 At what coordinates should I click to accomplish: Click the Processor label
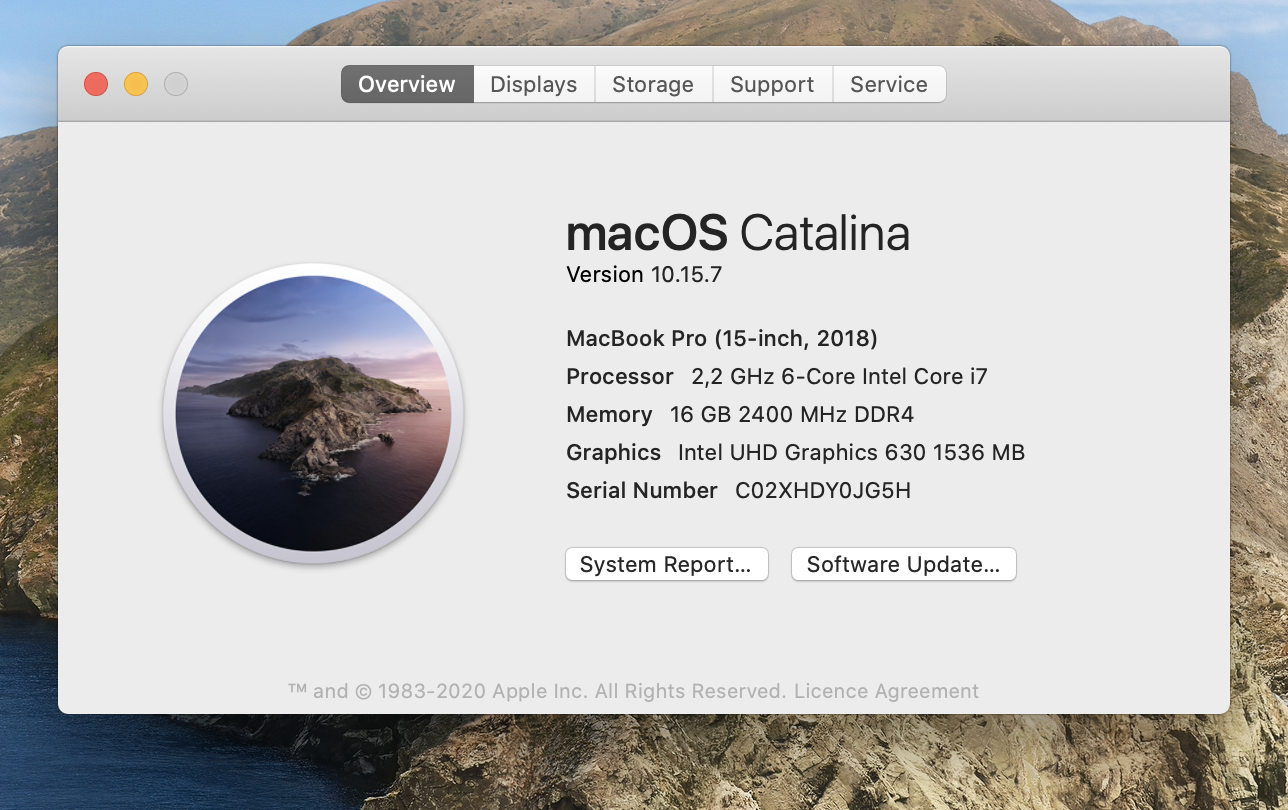pyautogui.click(x=620, y=376)
